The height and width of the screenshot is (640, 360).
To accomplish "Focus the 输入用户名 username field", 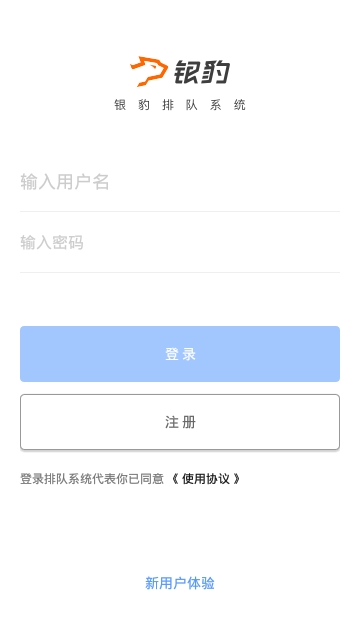I will tap(180, 182).
